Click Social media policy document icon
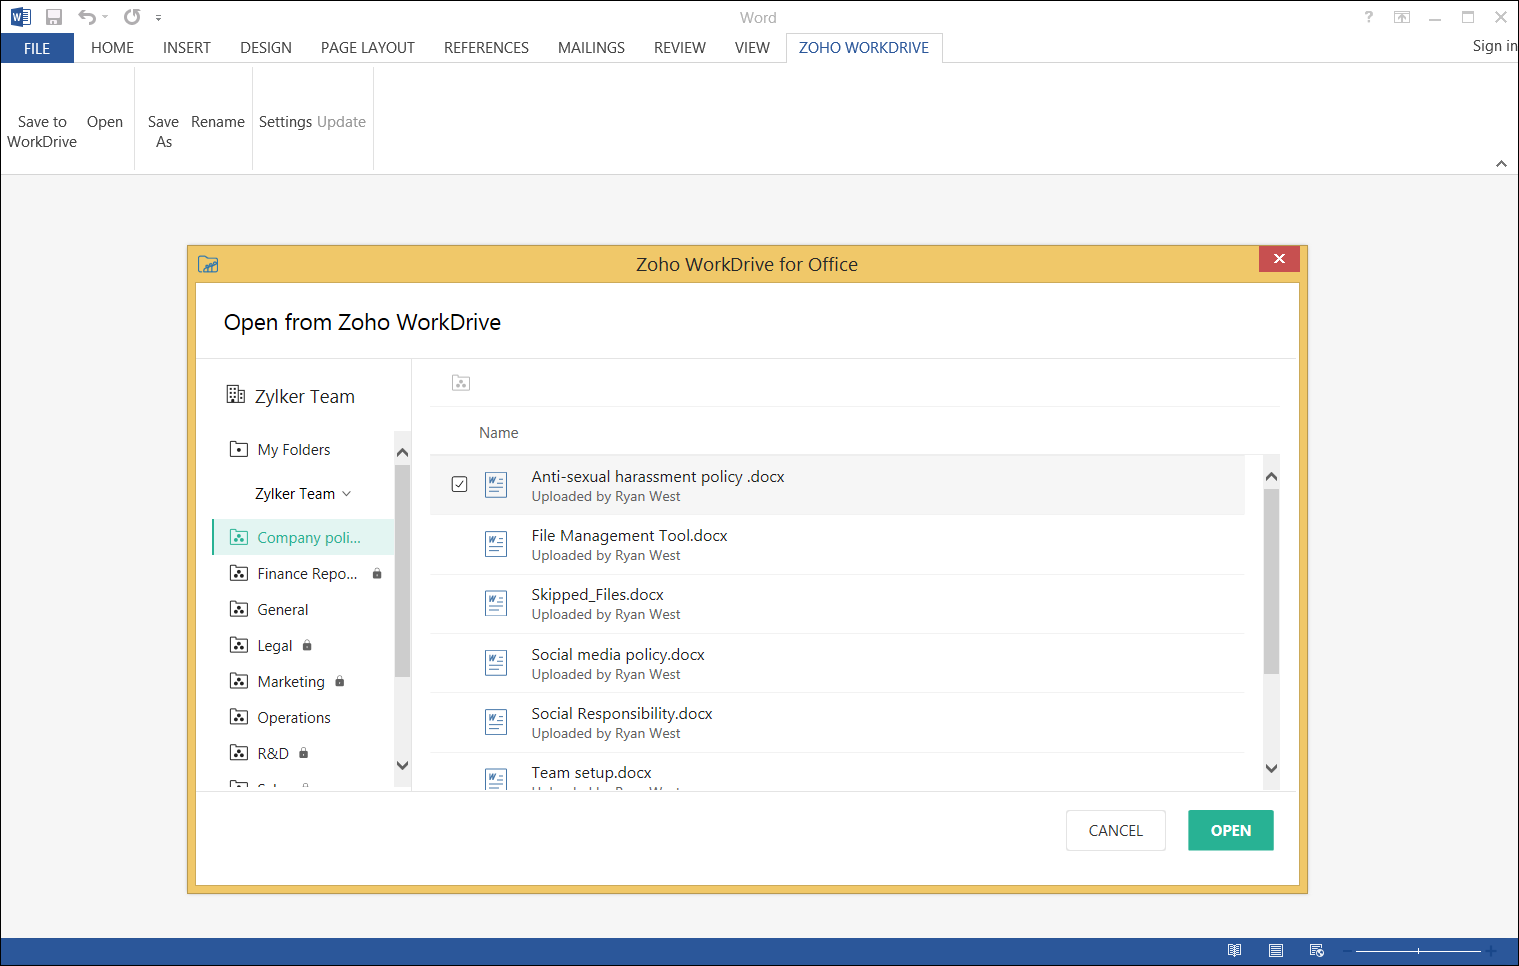 pyautogui.click(x=496, y=663)
